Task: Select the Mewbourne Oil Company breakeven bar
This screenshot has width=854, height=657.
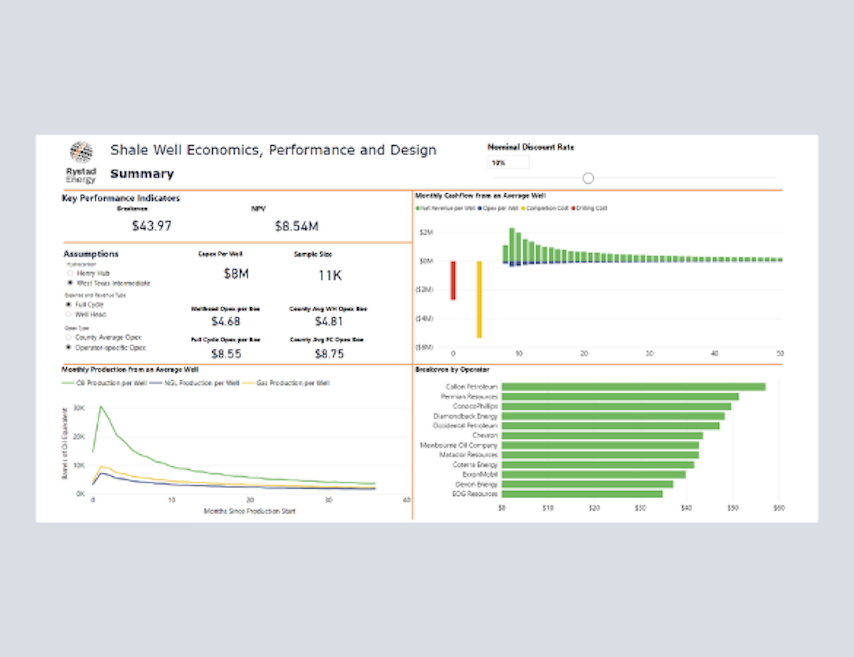Action: point(600,445)
